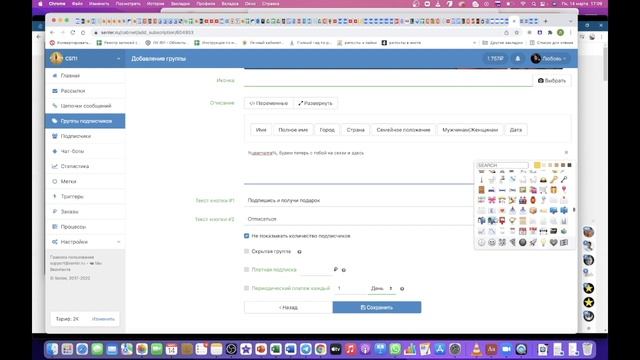Pick the red lantern emoji
Image resolution: width=640 pixels, height=360 pixels.
pyautogui.click(x=533, y=200)
